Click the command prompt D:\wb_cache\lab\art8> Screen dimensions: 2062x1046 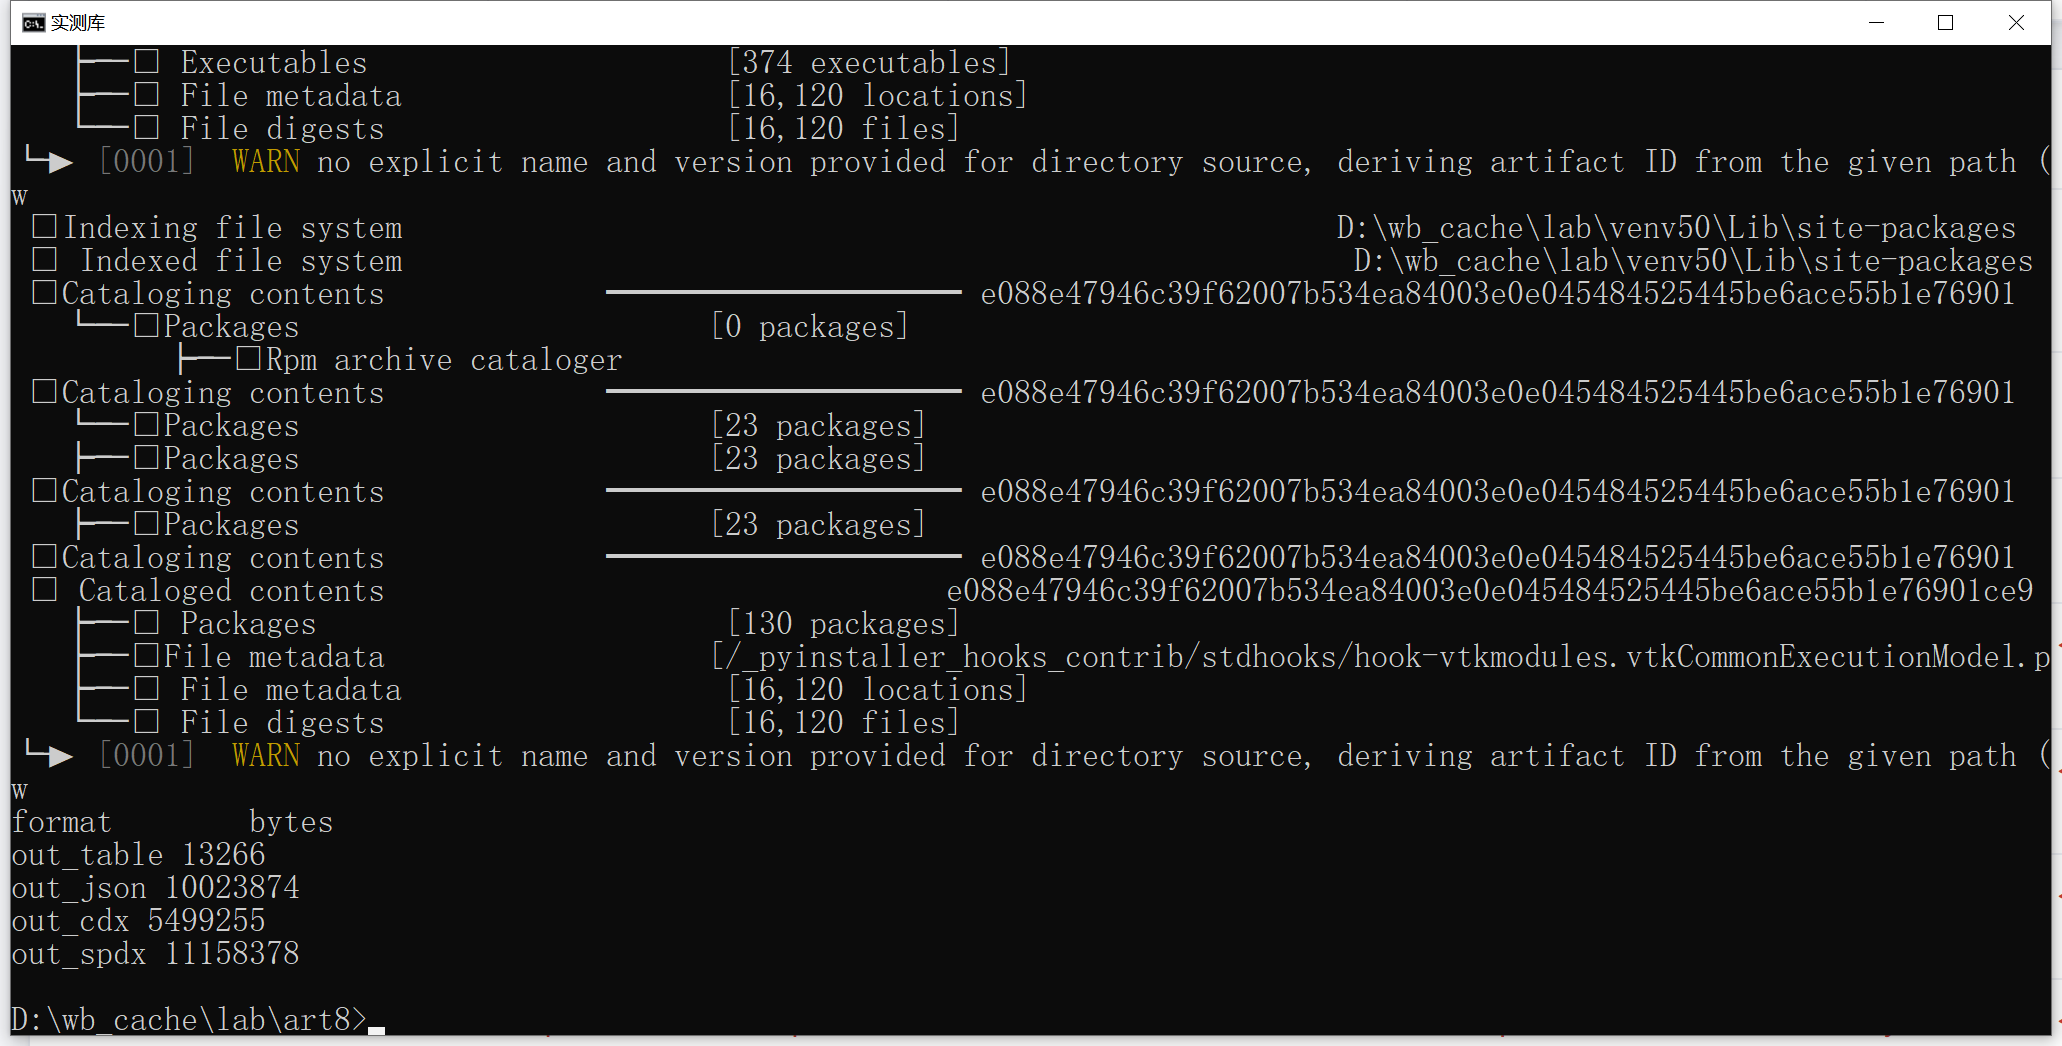pyautogui.click(x=189, y=1019)
